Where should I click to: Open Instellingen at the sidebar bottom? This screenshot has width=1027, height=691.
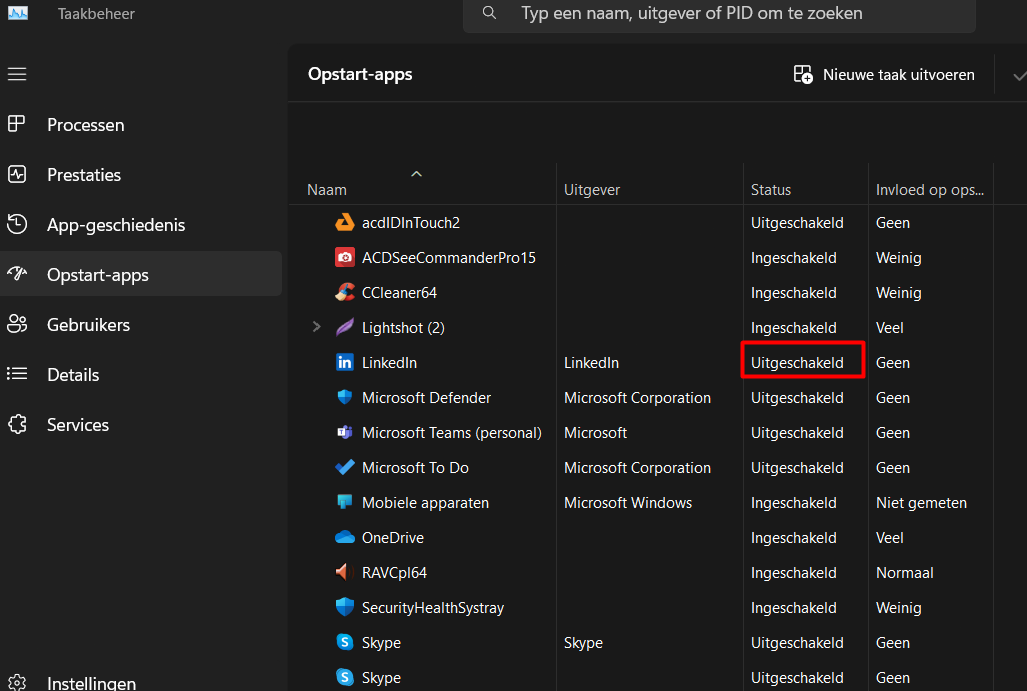[91, 683]
